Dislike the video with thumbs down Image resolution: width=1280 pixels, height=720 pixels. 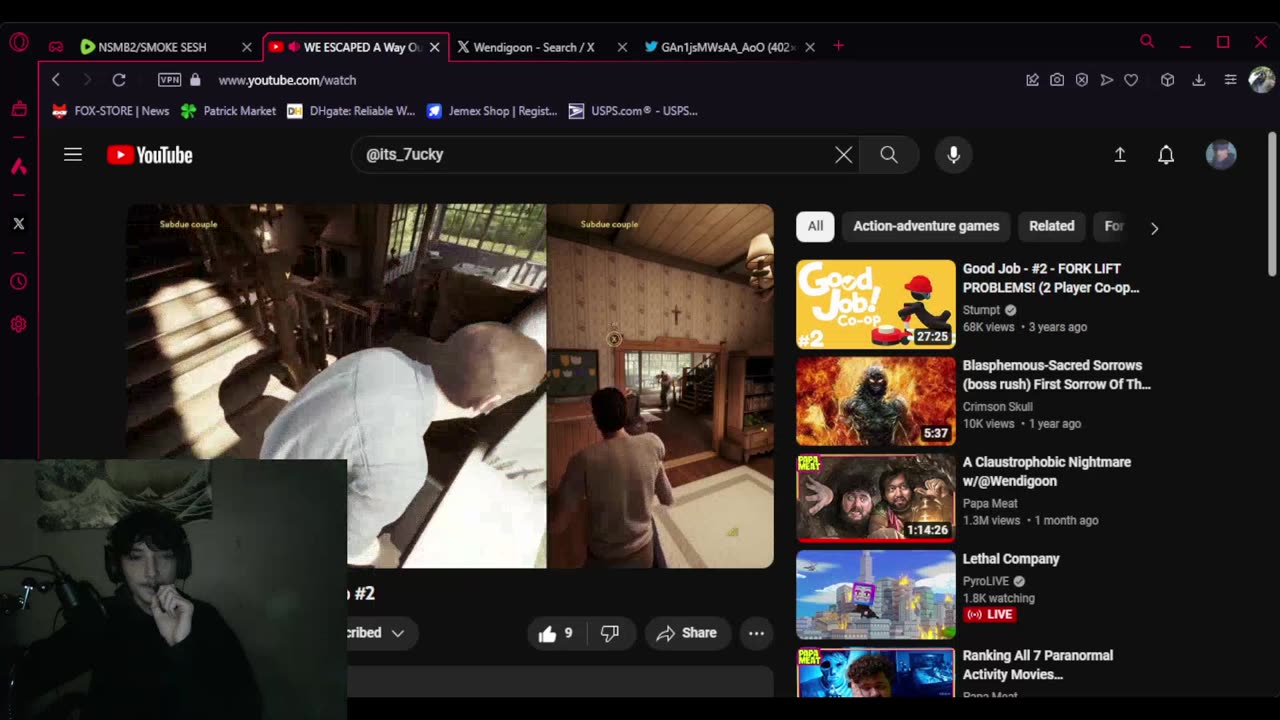[610, 633]
